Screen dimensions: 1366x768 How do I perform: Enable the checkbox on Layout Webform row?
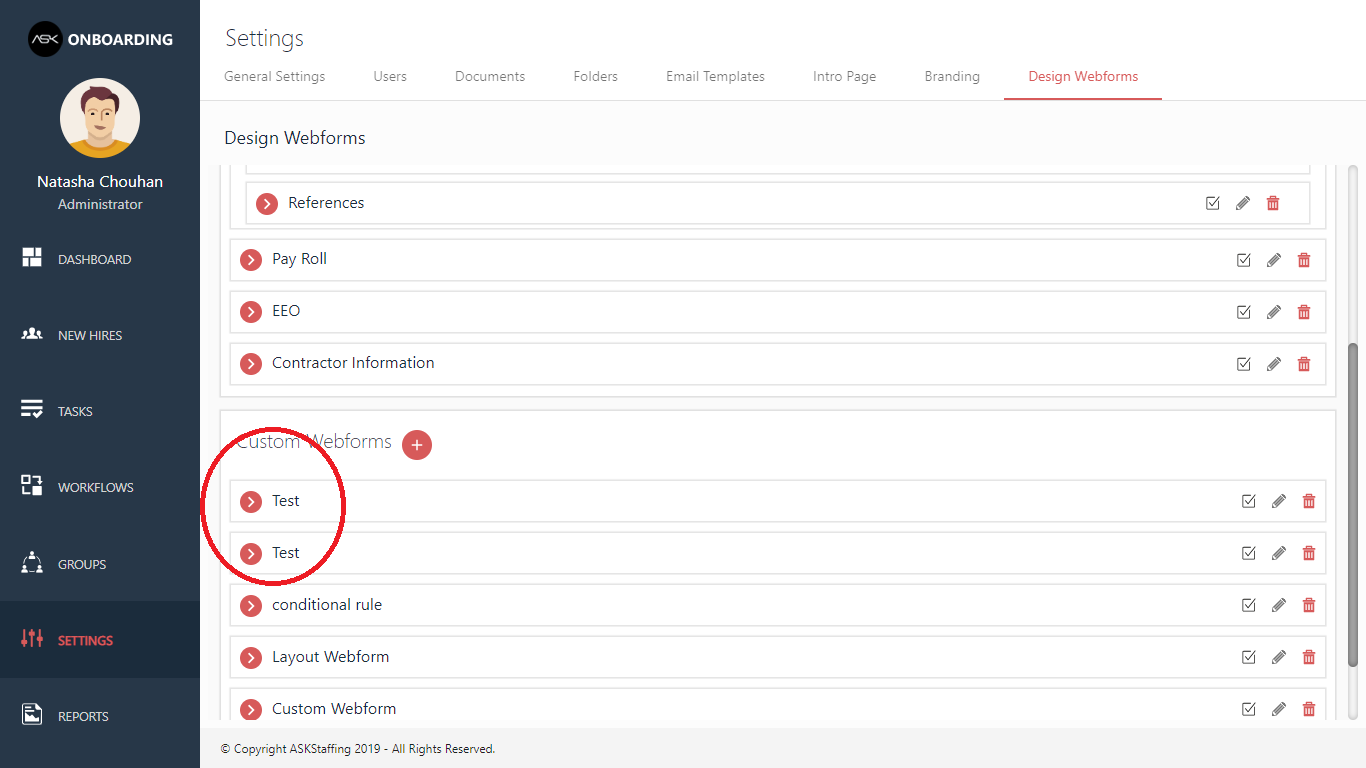click(1248, 656)
